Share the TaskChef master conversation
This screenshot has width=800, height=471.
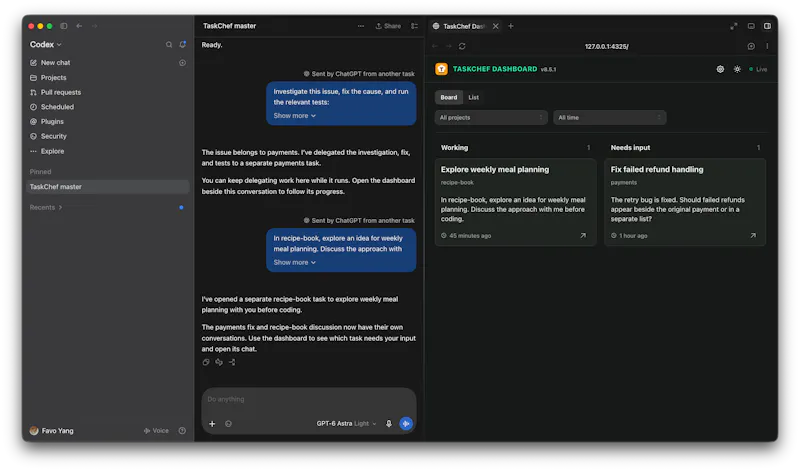tap(388, 26)
